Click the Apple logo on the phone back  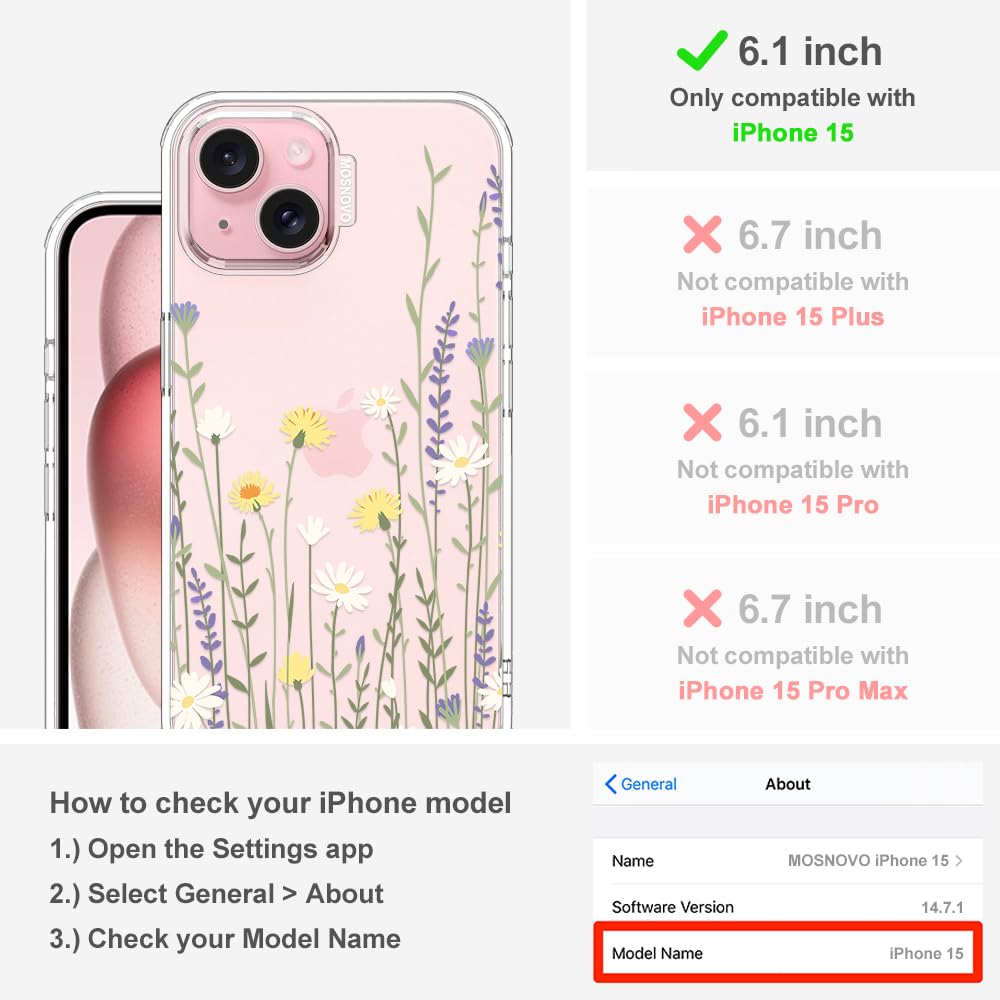tap(341, 435)
